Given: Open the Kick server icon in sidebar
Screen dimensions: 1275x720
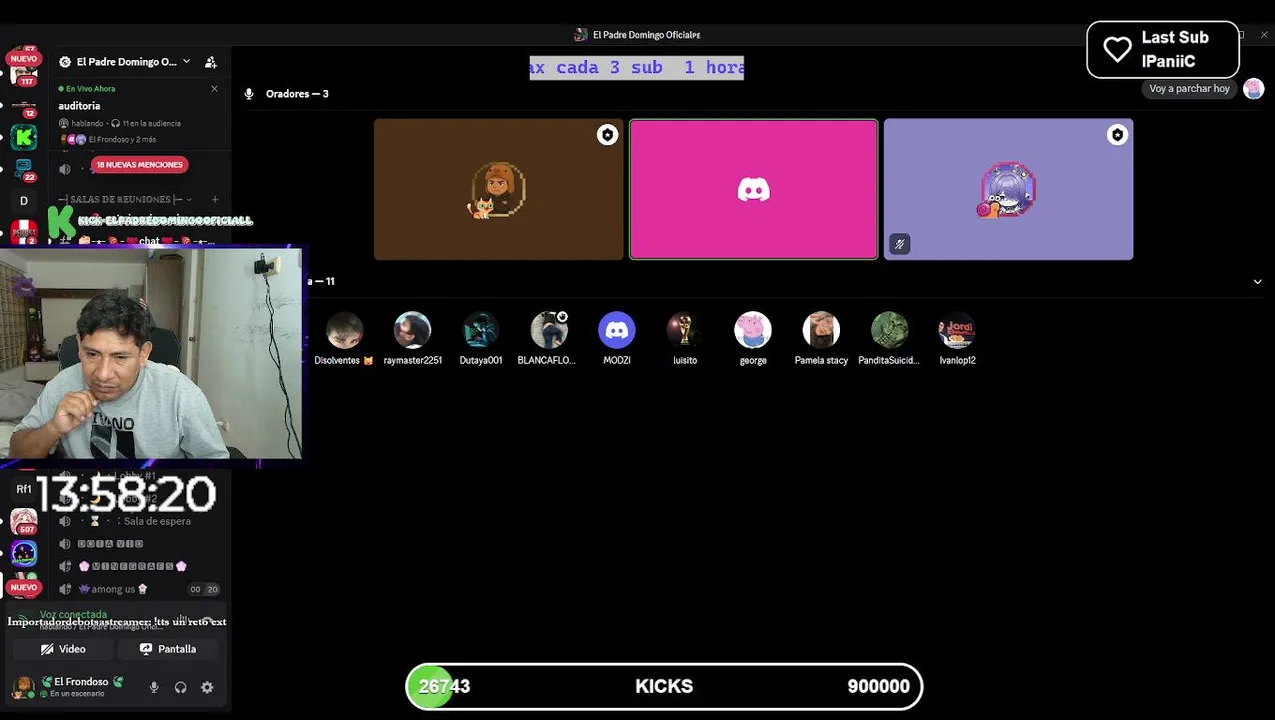Looking at the screenshot, I should (24, 137).
